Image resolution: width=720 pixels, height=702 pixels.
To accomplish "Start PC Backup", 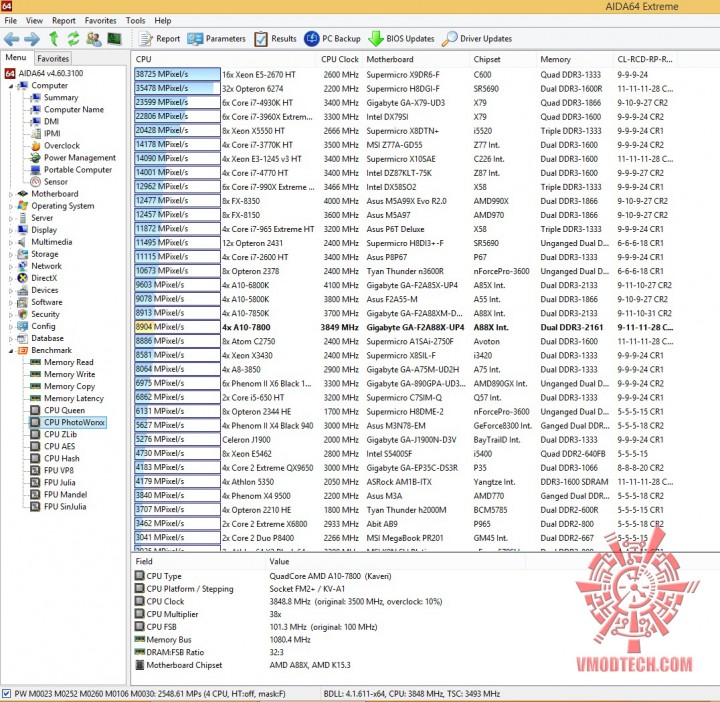I will point(332,39).
